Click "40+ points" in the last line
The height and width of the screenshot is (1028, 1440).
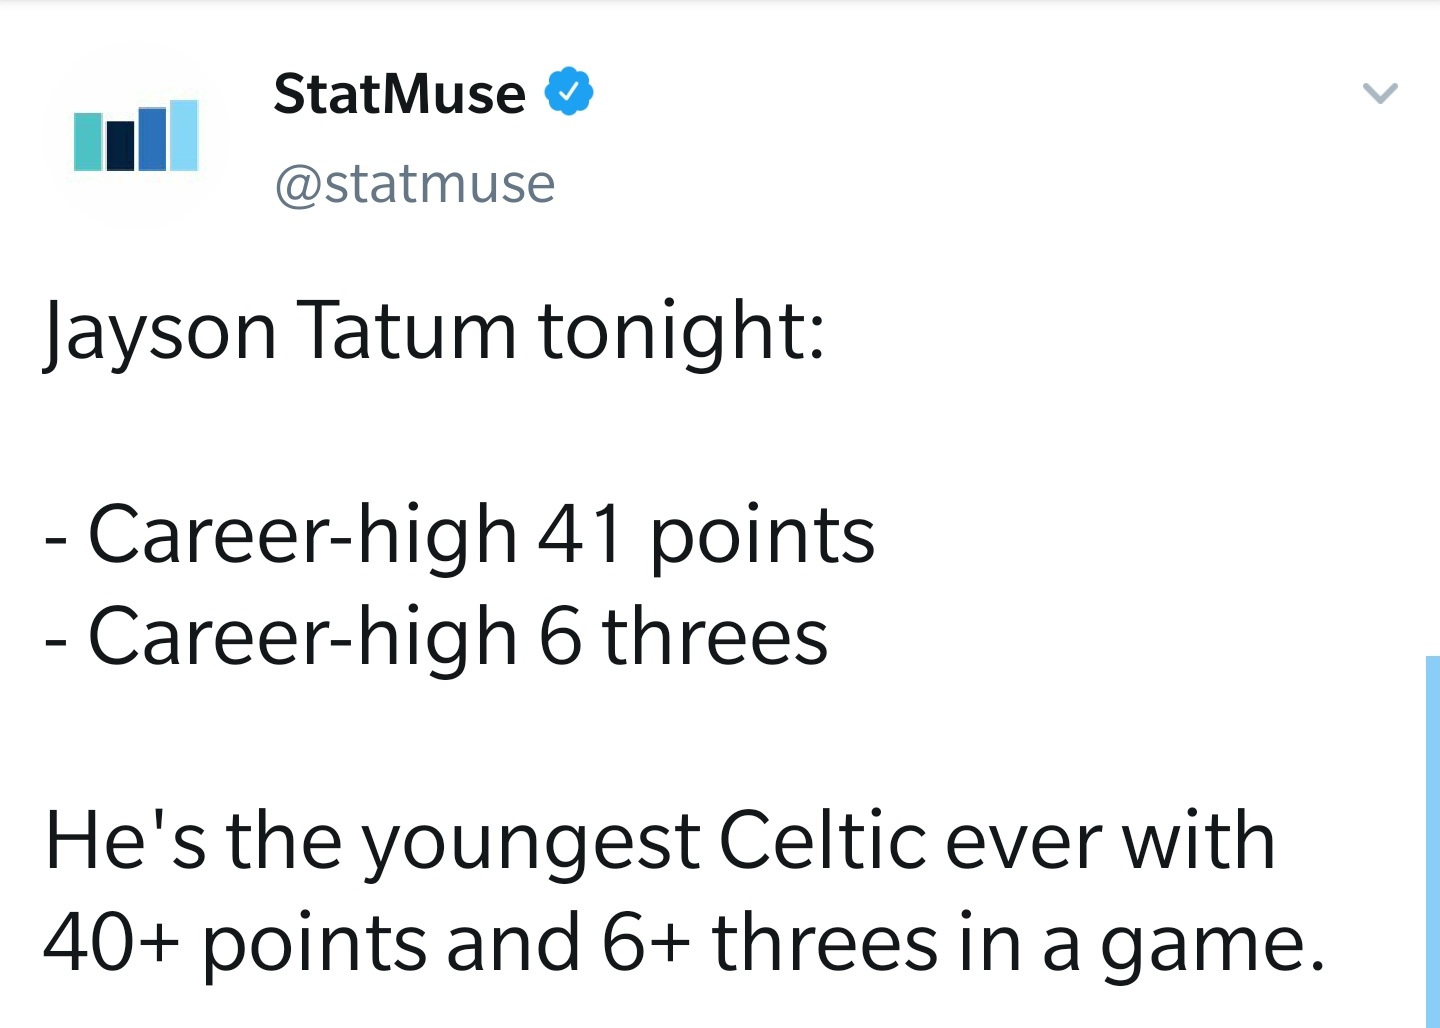click(233, 943)
